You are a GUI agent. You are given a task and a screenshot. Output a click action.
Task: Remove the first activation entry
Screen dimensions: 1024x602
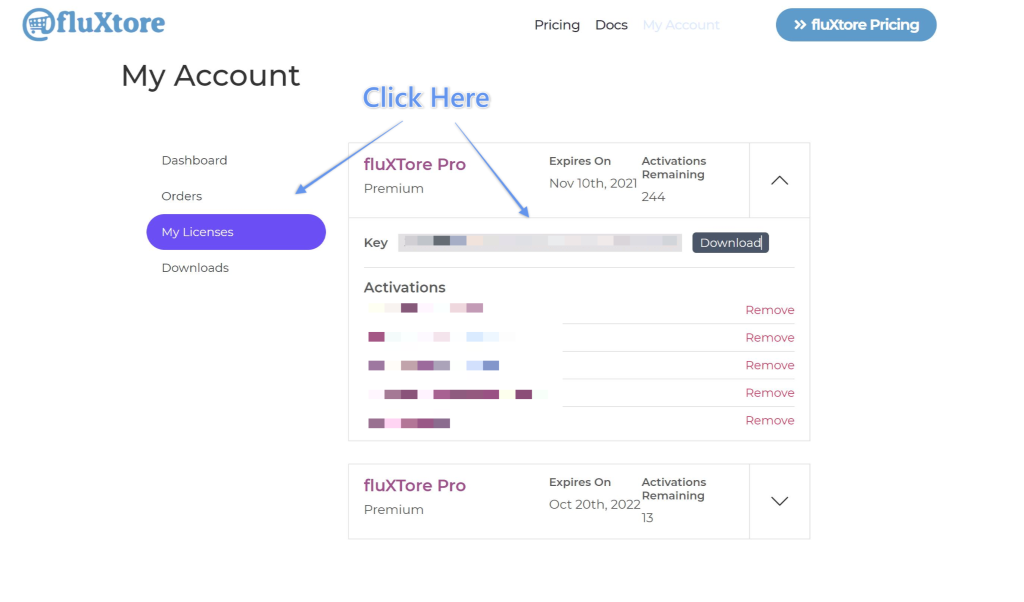(770, 310)
